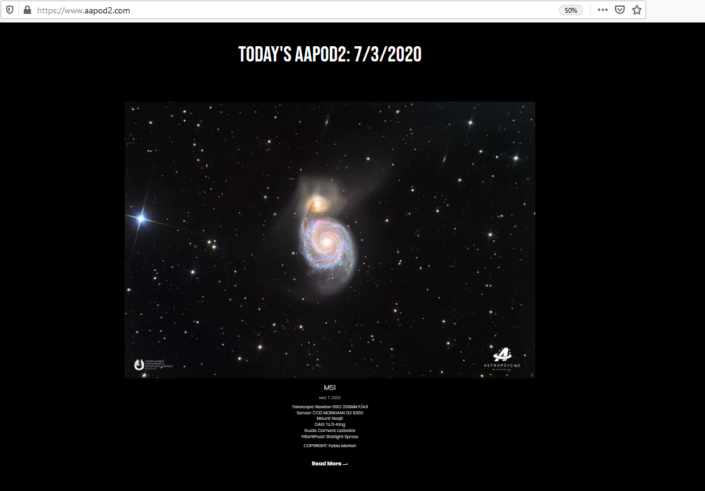Open site security info via padlock icon
Image resolution: width=705 pixels, height=491 pixels.
click(27, 9)
